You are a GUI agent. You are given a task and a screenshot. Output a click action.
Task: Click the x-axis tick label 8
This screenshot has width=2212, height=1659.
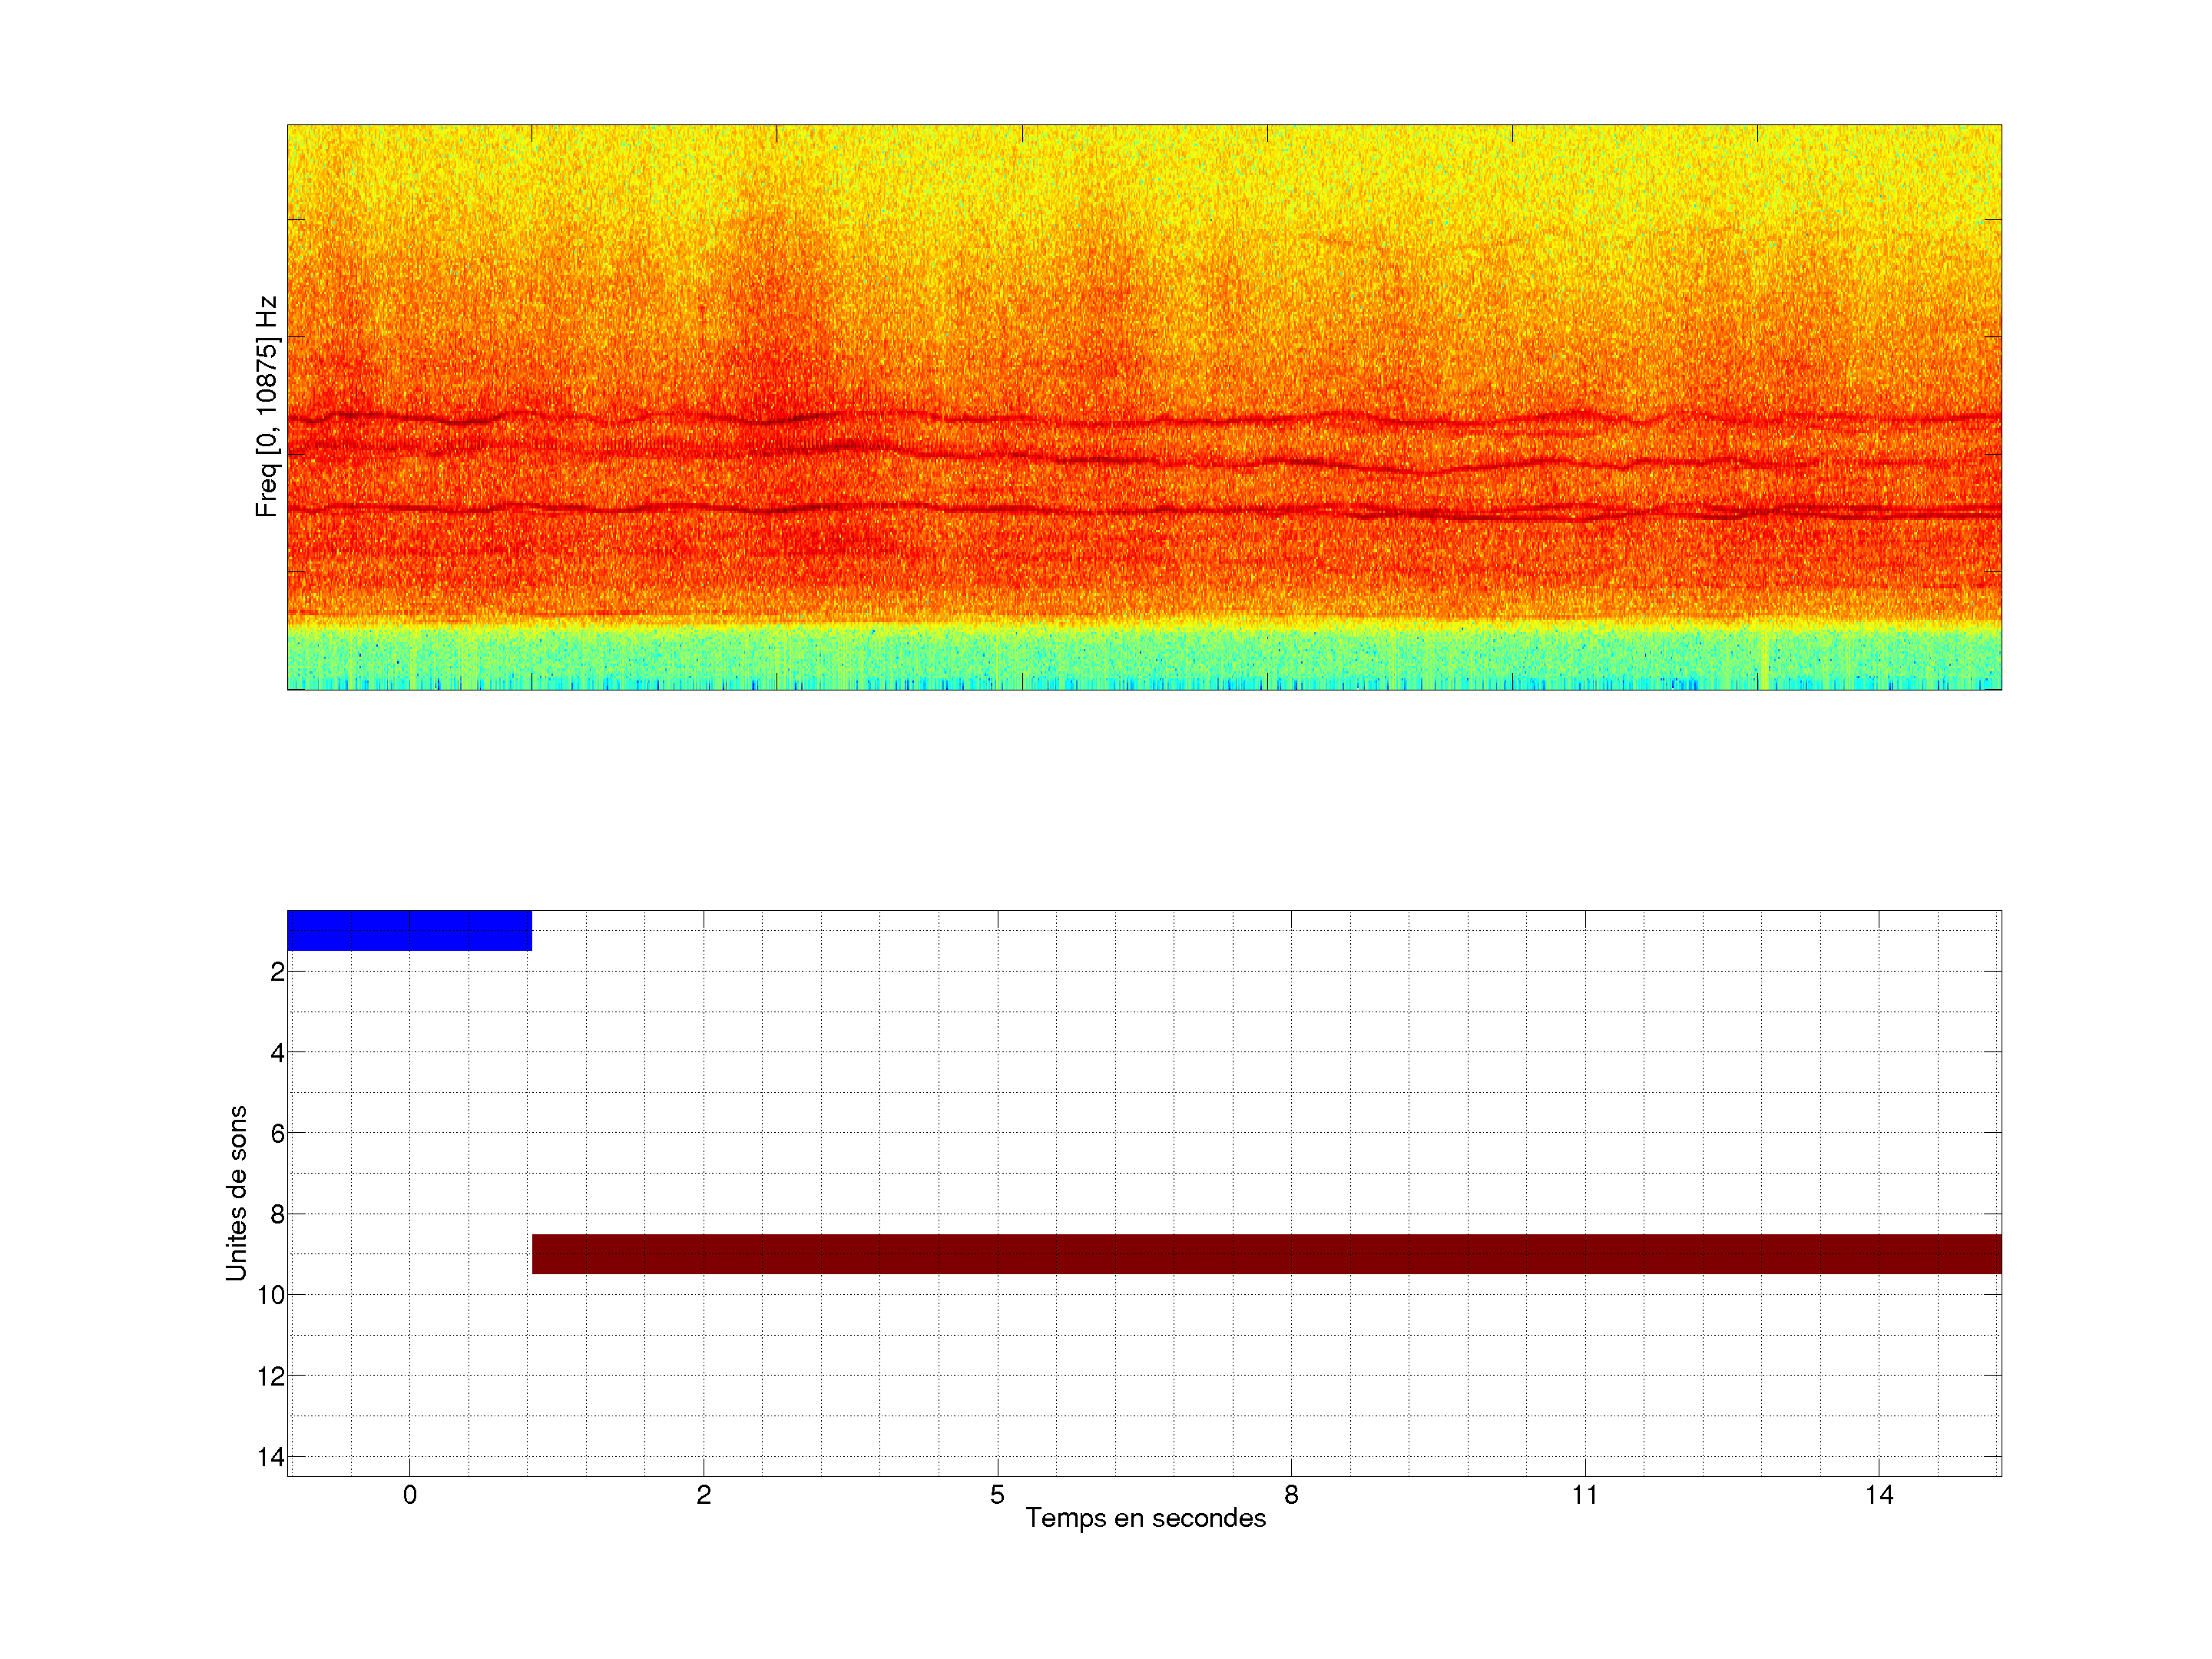tap(1291, 1495)
